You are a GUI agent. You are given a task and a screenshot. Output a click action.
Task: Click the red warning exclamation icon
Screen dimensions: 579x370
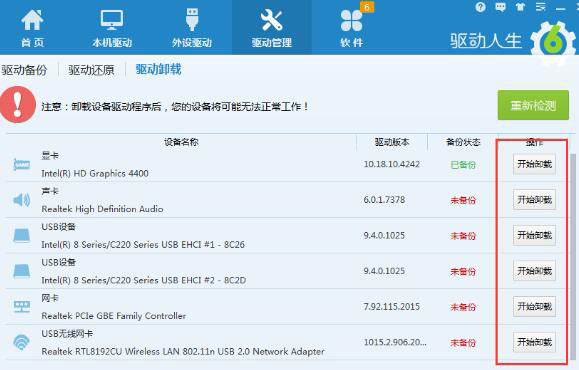(x=18, y=105)
